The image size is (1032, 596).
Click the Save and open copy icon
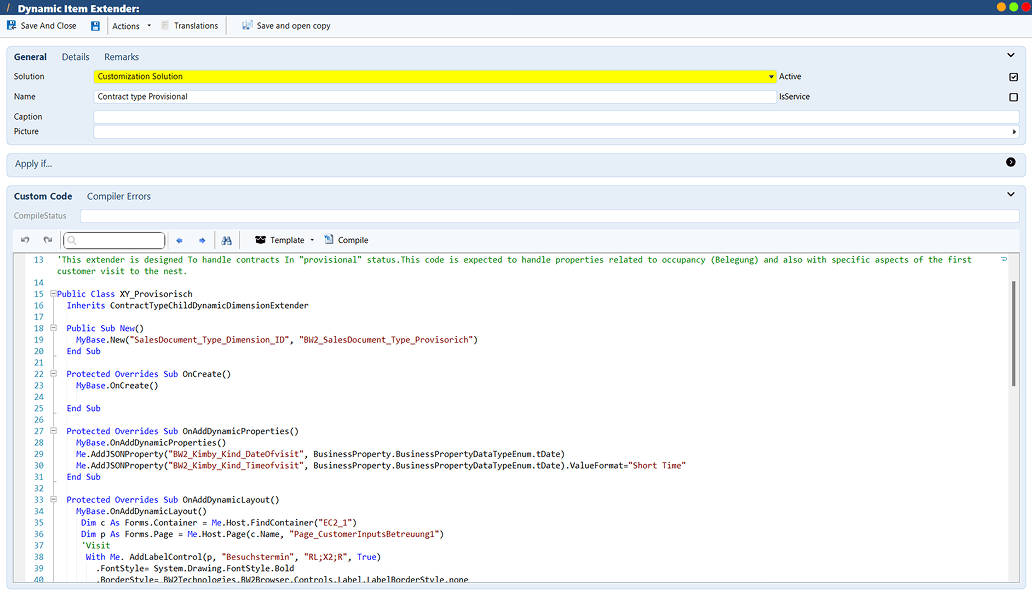[x=247, y=26]
